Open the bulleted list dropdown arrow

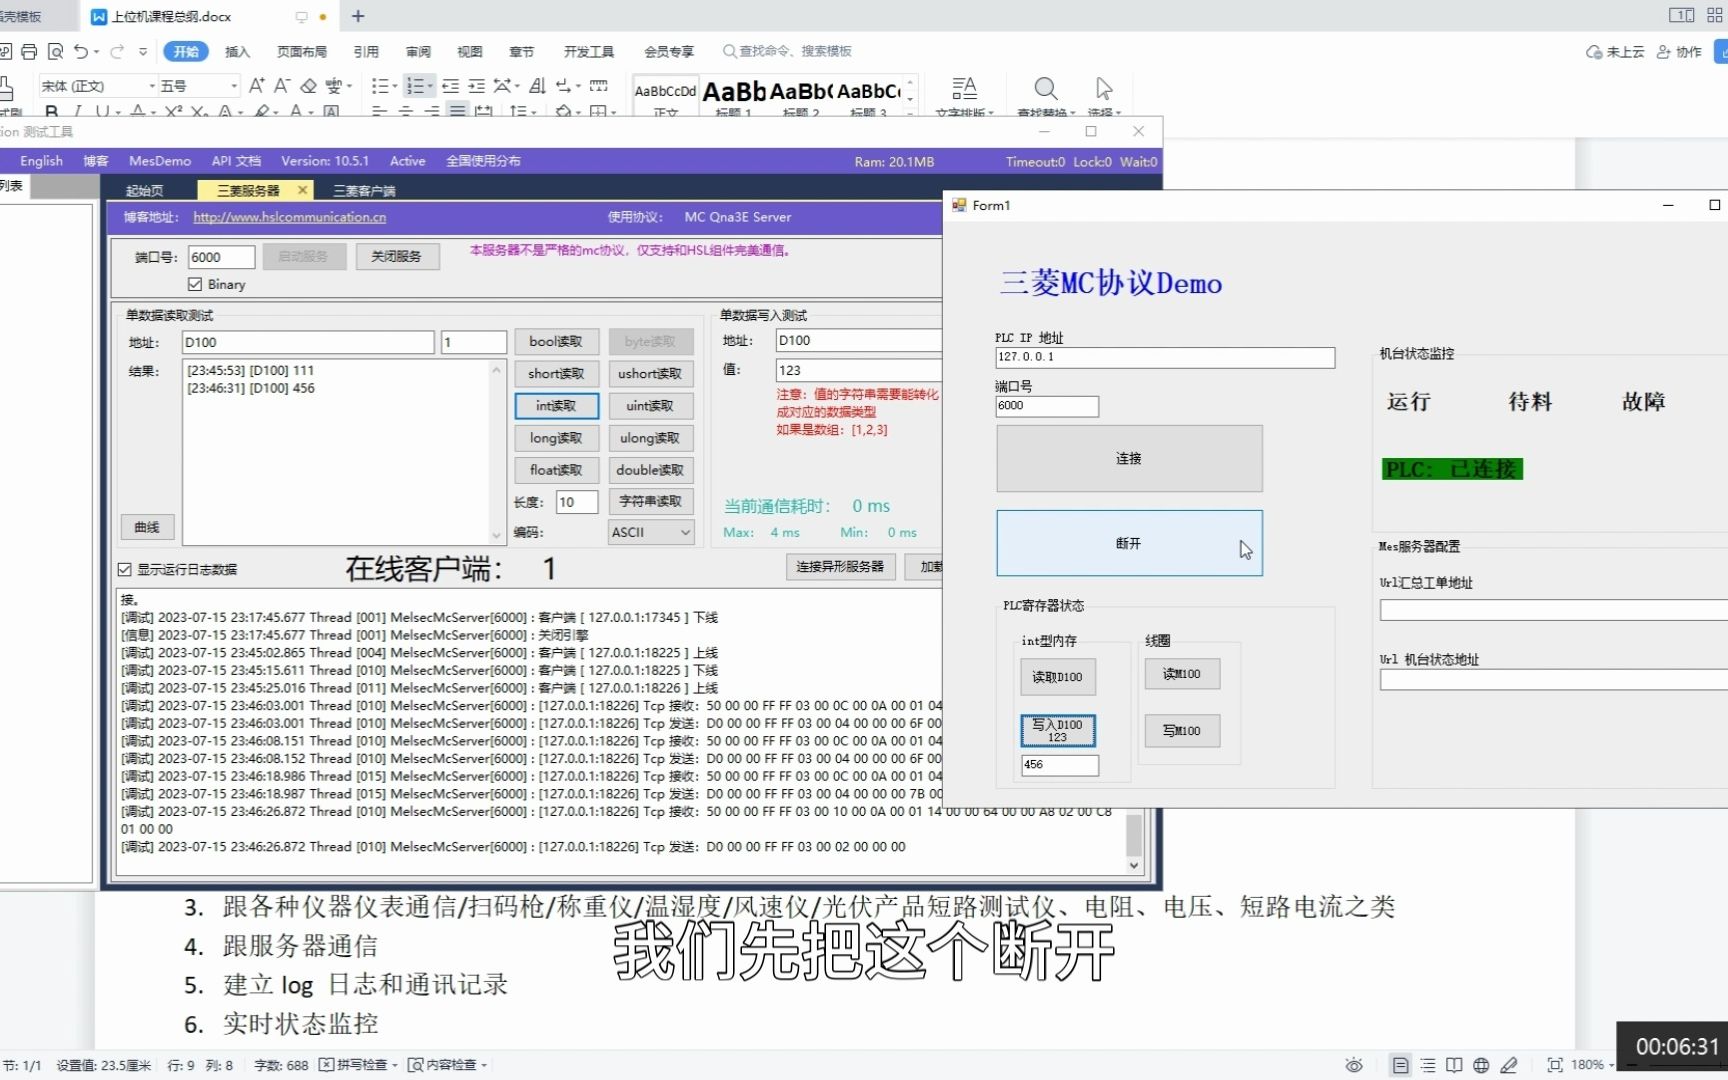(x=395, y=87)
